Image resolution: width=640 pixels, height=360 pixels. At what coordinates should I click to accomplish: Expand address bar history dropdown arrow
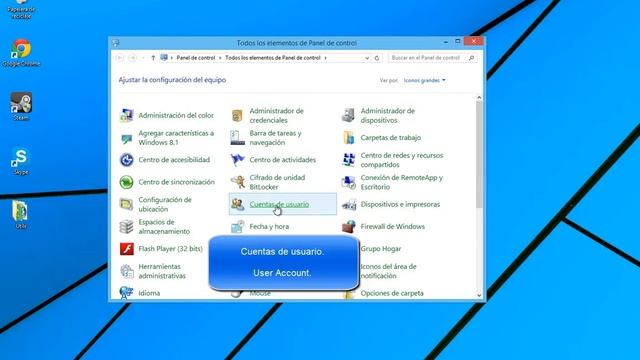(x=367, y=58)
